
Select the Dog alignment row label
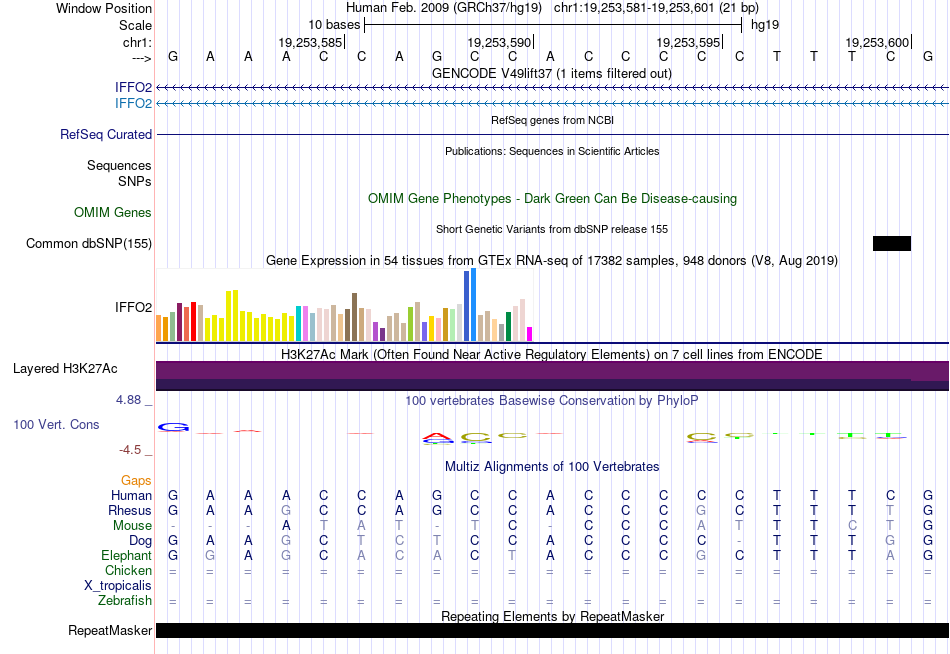140,541
